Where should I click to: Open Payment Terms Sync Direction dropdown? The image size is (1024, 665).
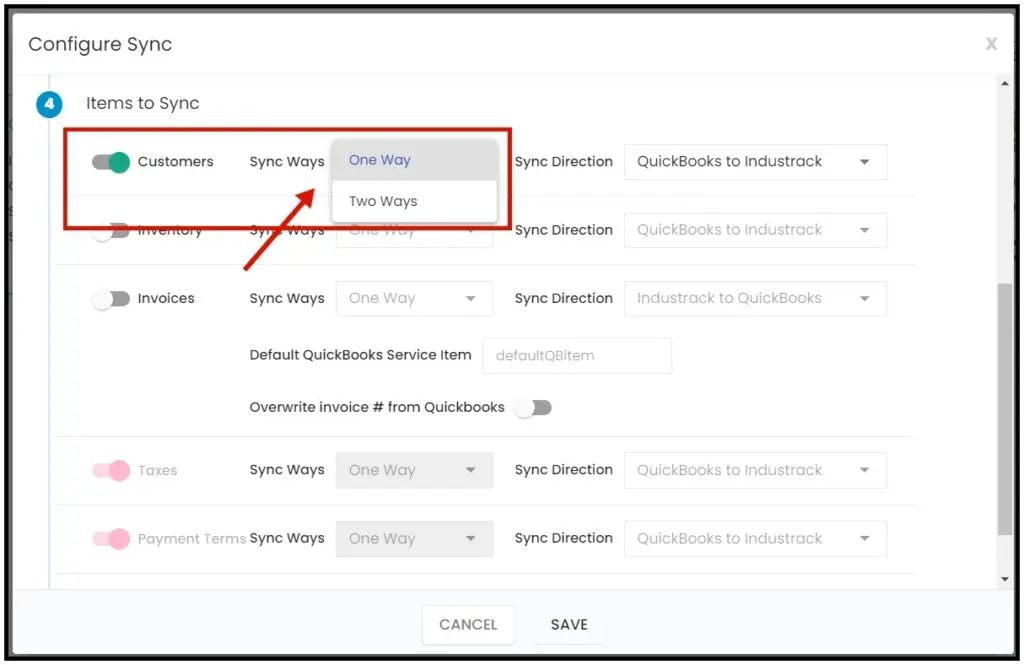coord(755,539)
